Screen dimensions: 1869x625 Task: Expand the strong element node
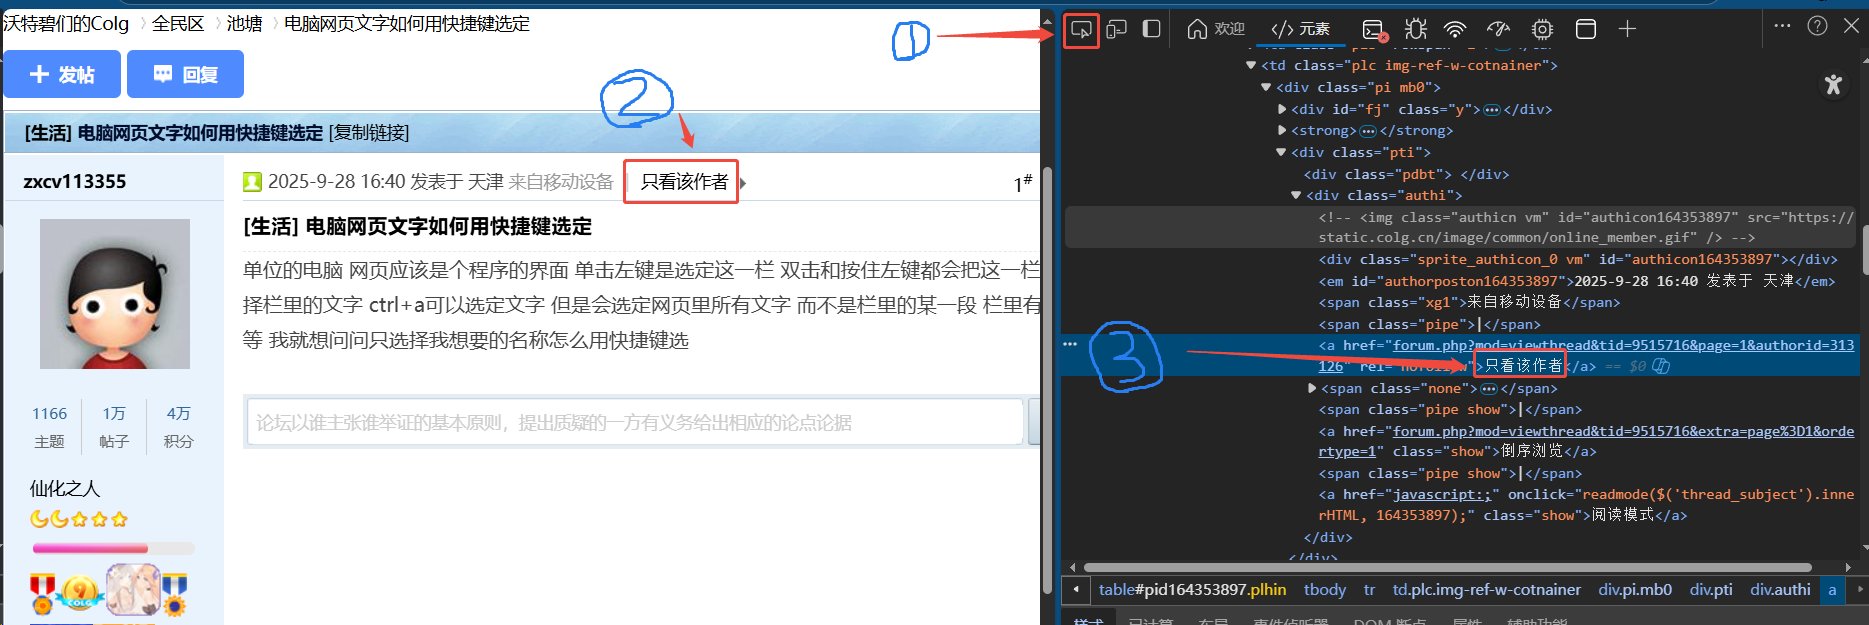pos(1283,131)
